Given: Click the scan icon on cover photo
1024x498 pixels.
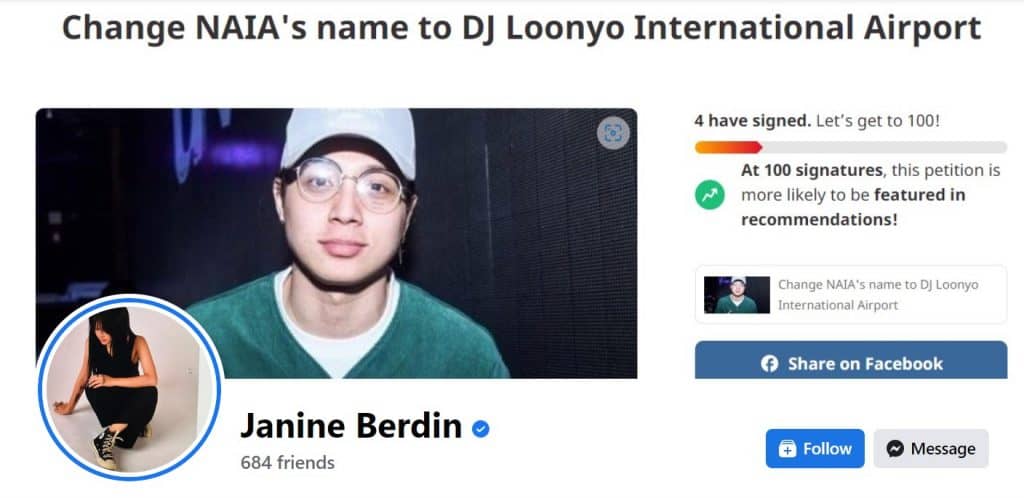Looking at the screenshot, I should click(613, 133).
